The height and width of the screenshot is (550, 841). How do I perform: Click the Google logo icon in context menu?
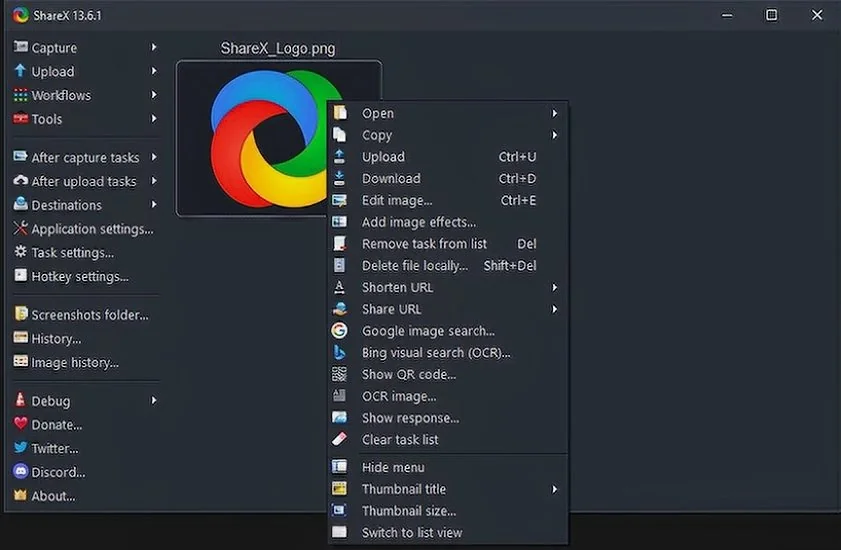pos(339,331)
